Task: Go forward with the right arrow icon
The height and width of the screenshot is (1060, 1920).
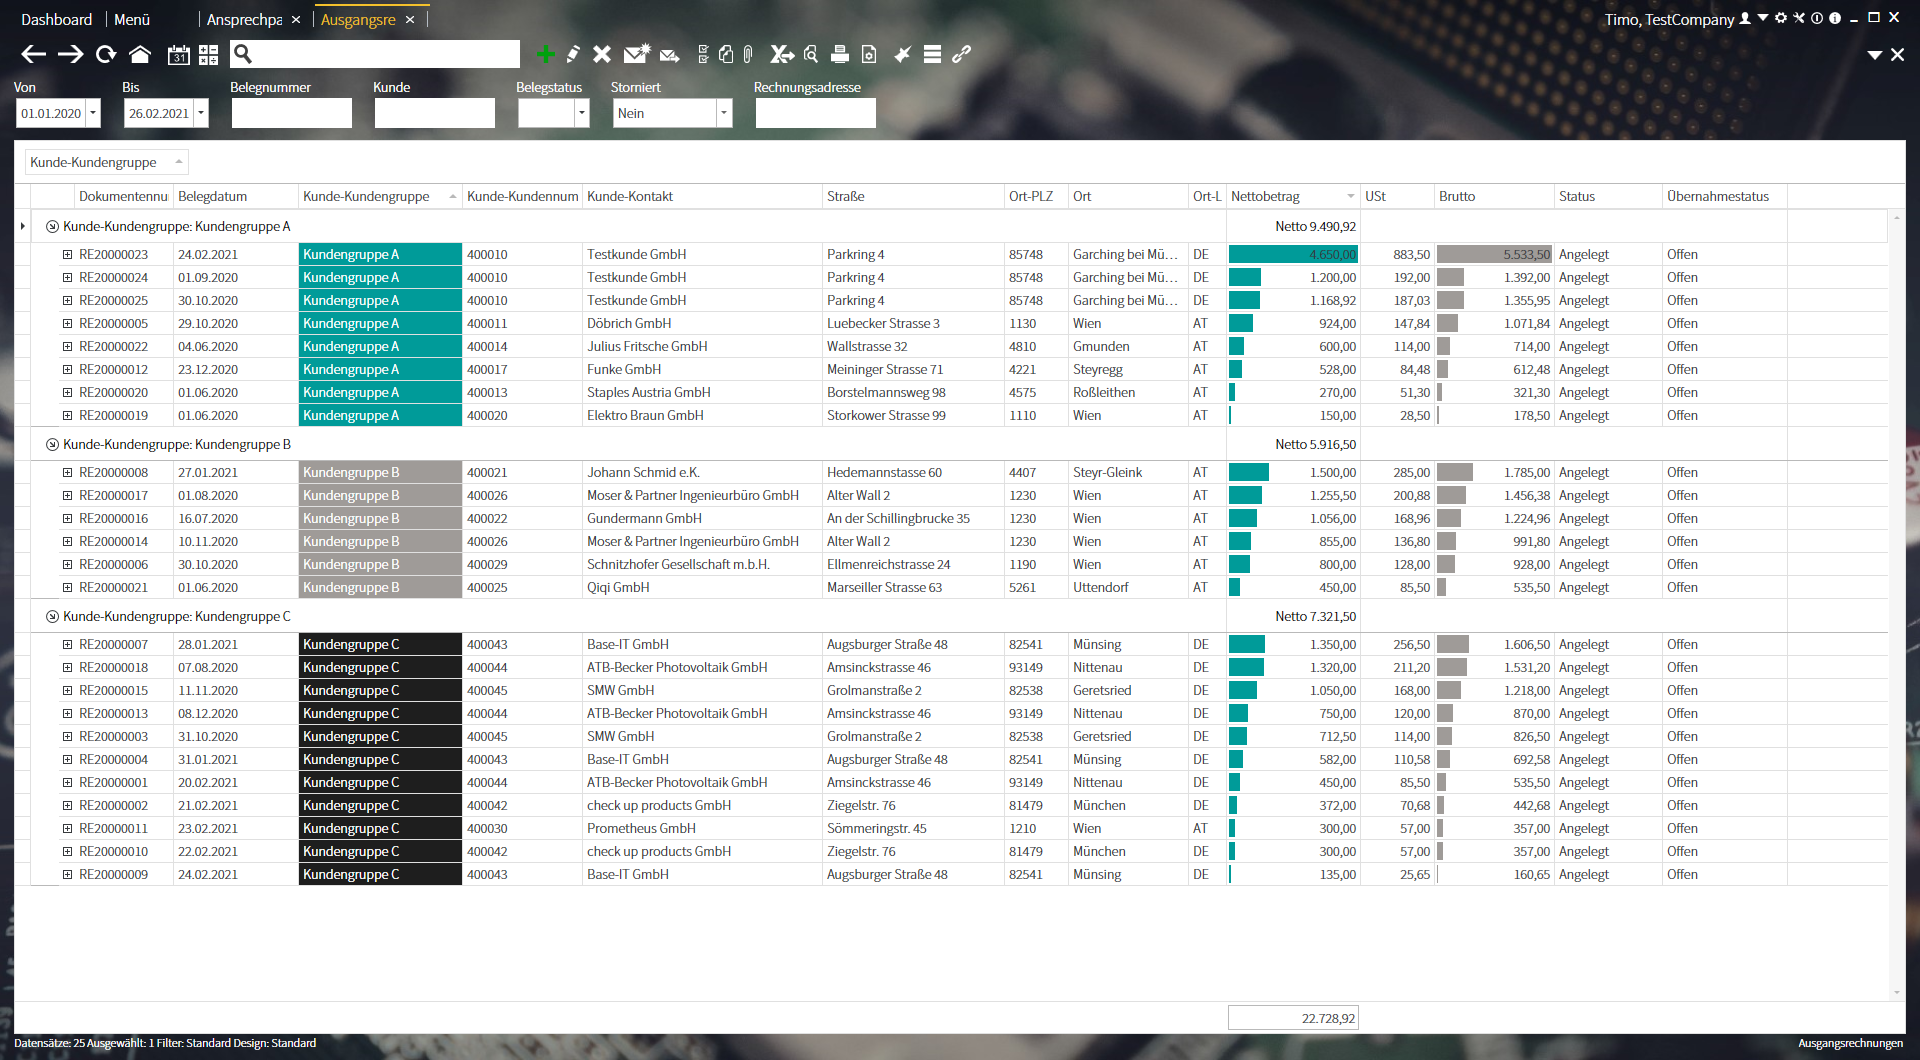Action: point(70,54)
